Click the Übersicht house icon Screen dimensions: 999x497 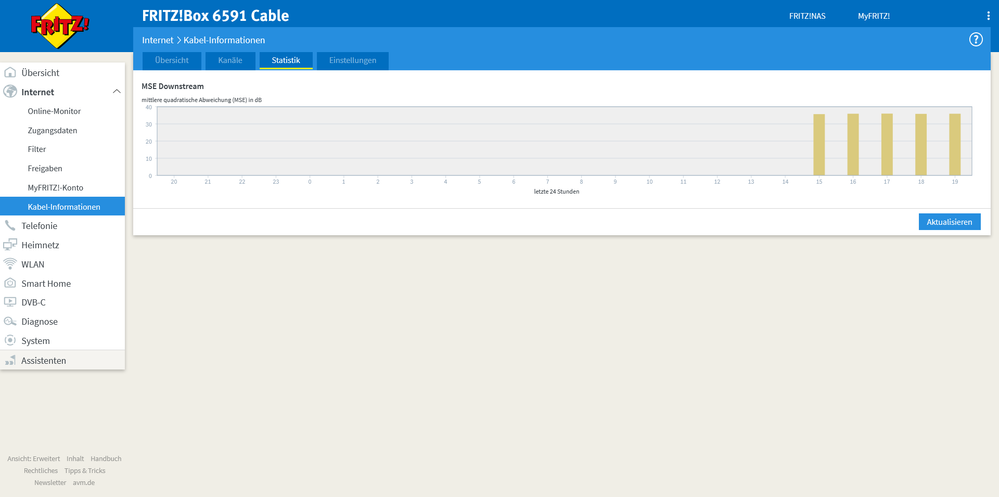pyautogui.click(x=10, y=73)
